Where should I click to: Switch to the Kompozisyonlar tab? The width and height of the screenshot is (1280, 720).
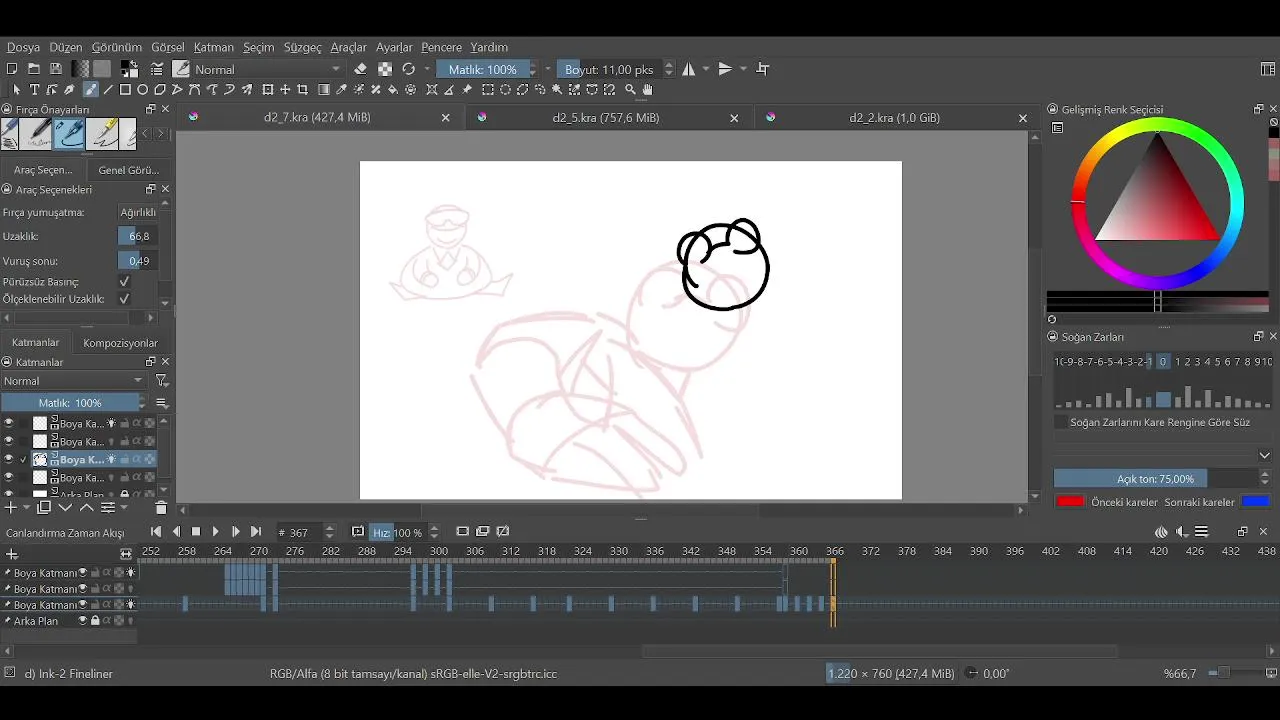coord(120,342)
